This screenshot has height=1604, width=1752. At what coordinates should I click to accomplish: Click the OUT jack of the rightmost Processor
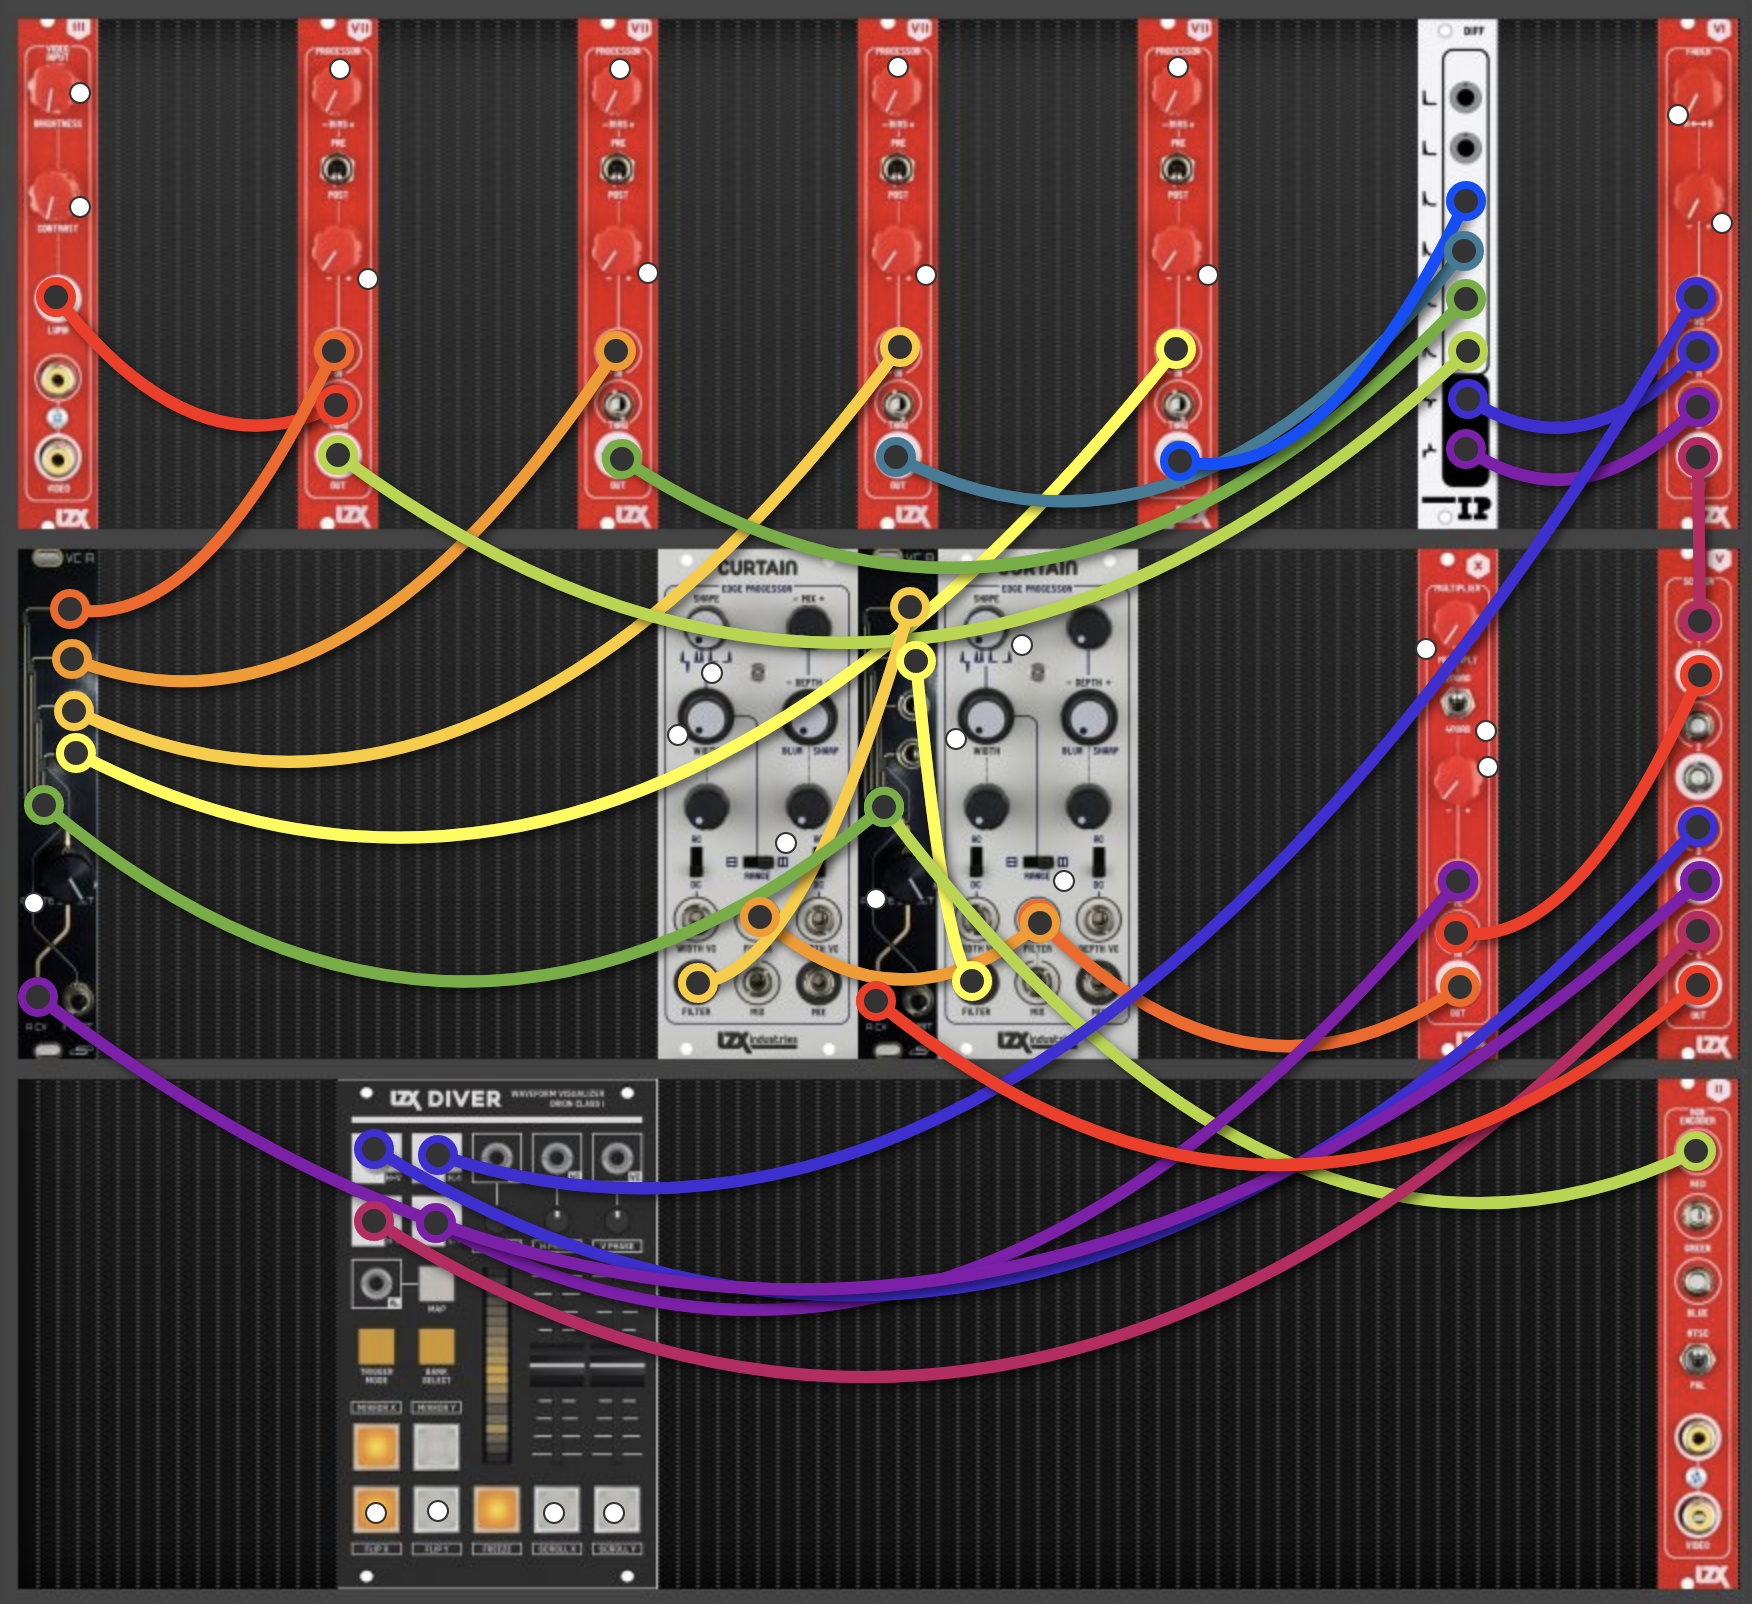coord(1180,459)
